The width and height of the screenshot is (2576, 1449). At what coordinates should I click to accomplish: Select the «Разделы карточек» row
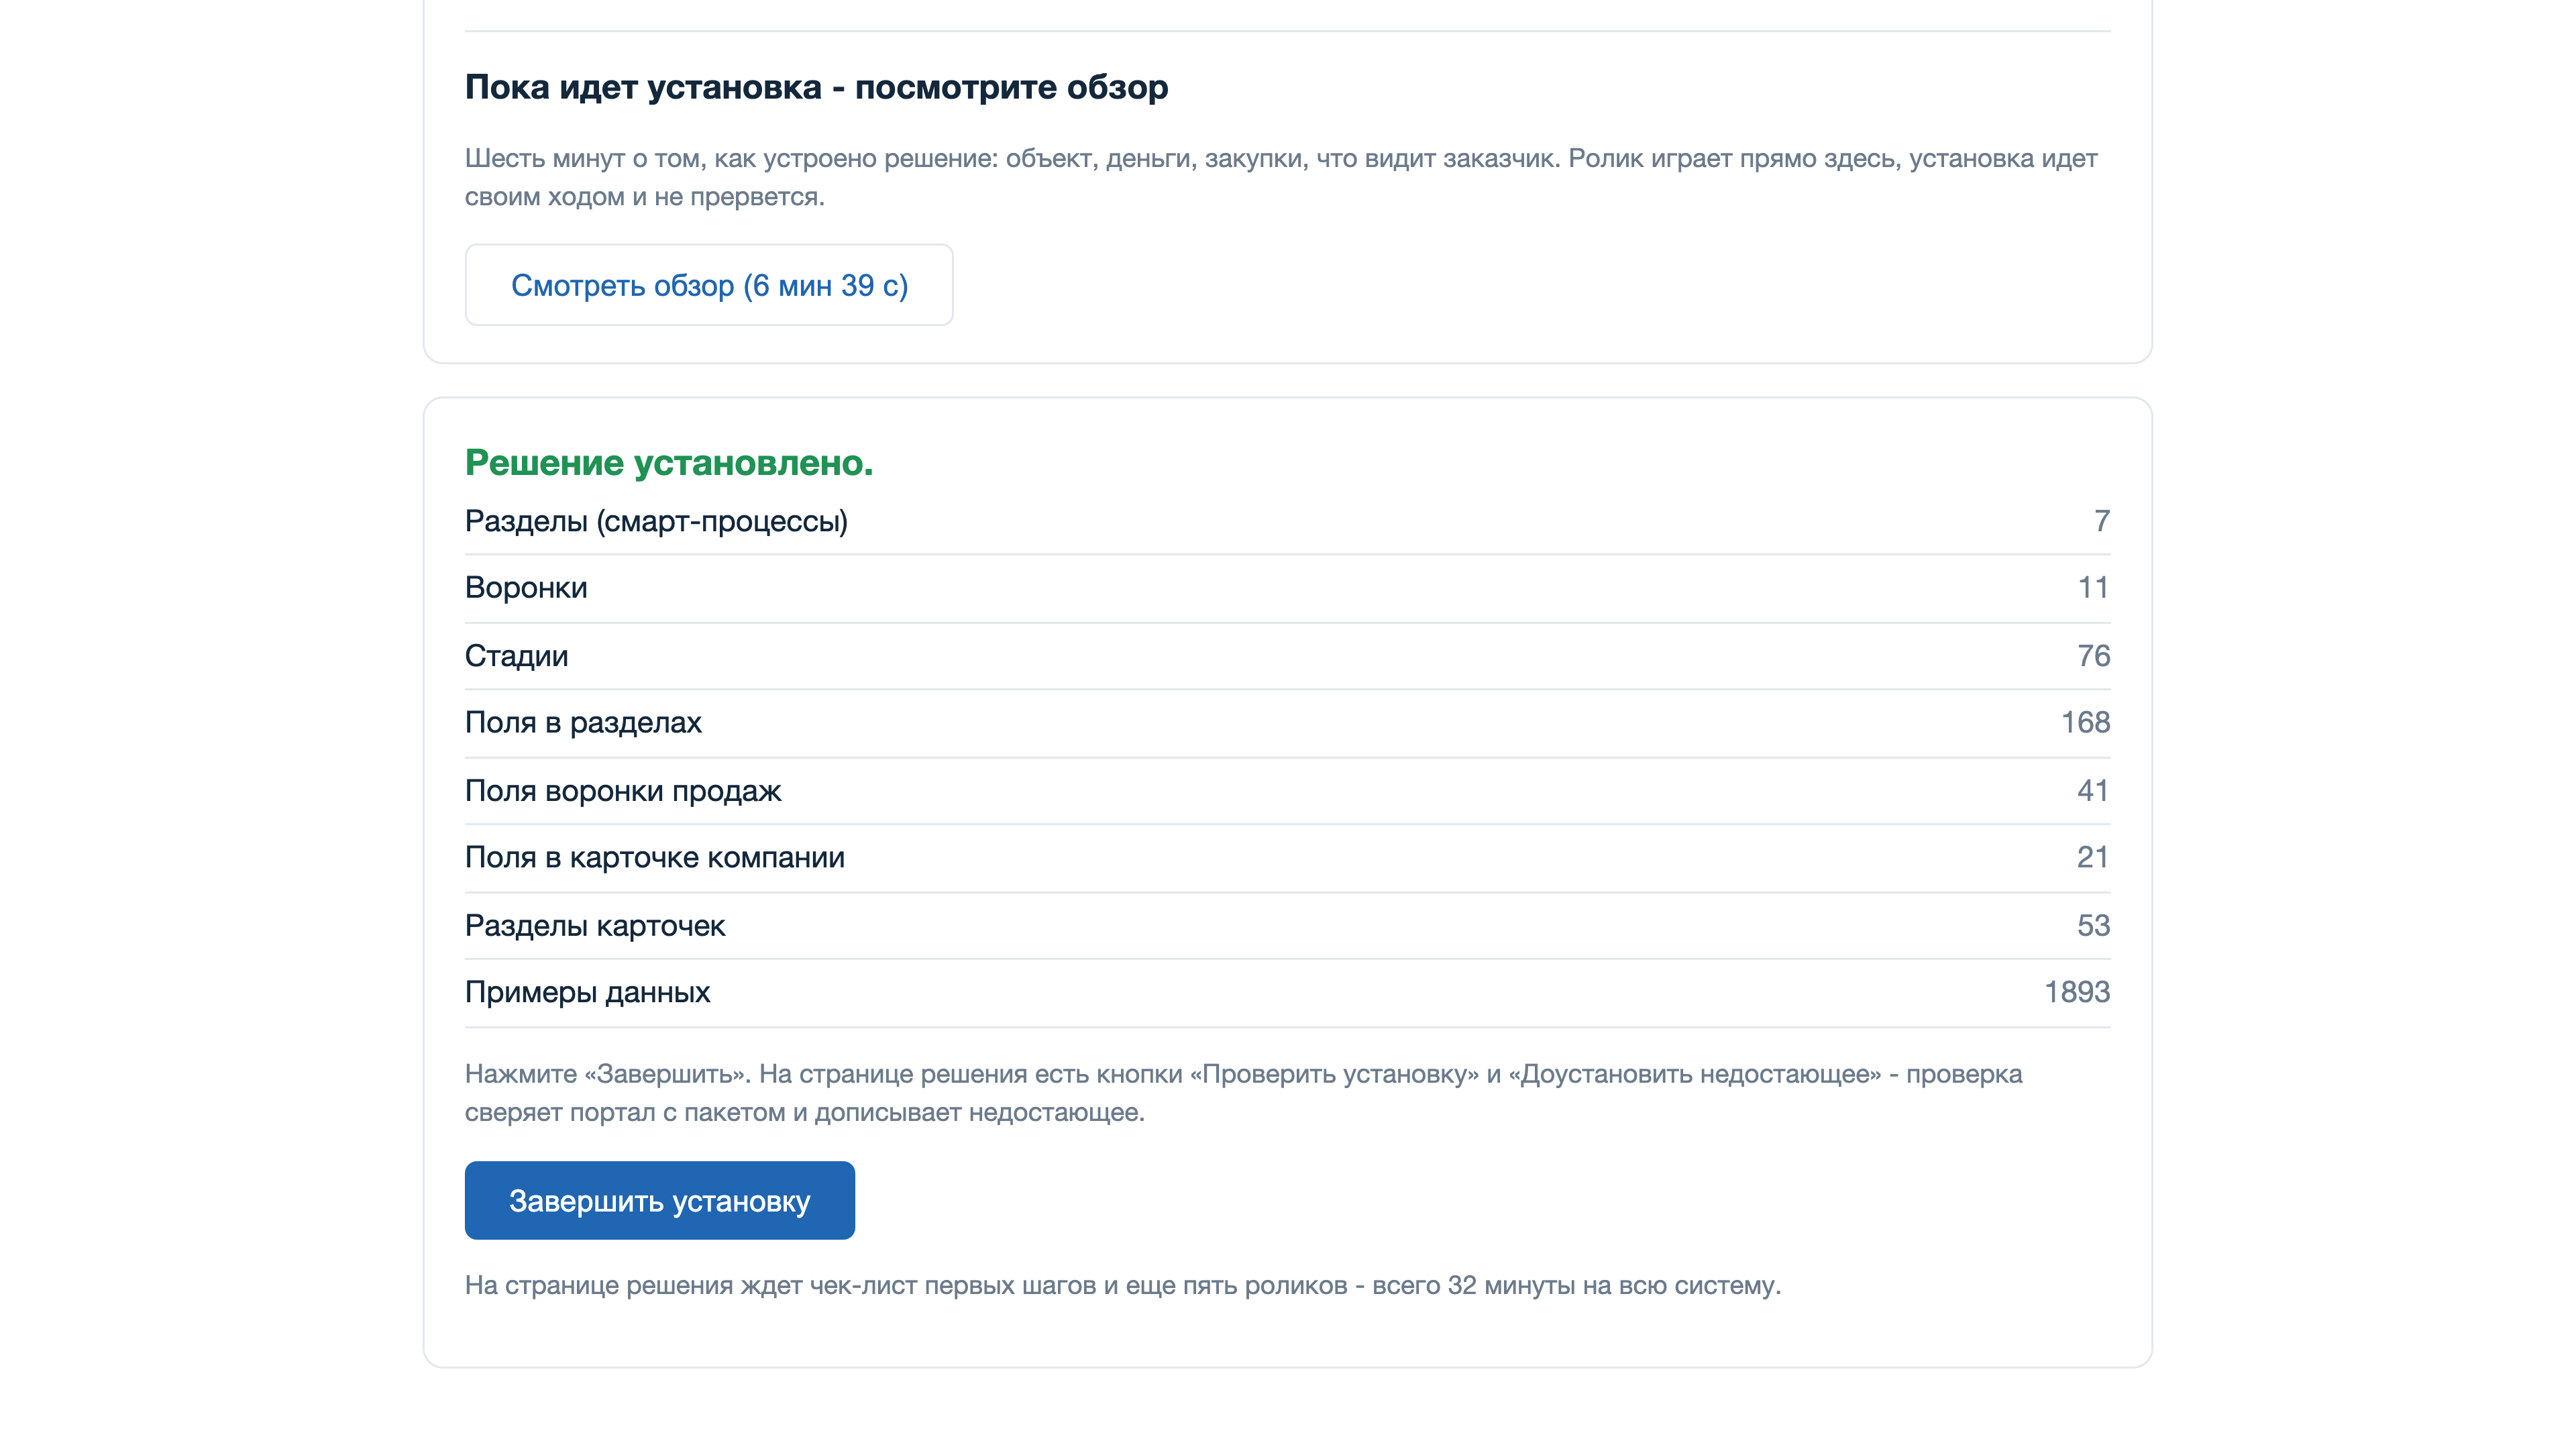click(1288, 926)
